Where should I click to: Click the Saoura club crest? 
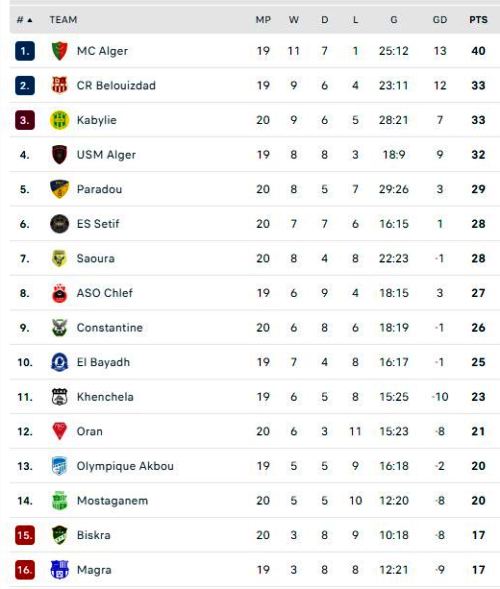point(59,258)
